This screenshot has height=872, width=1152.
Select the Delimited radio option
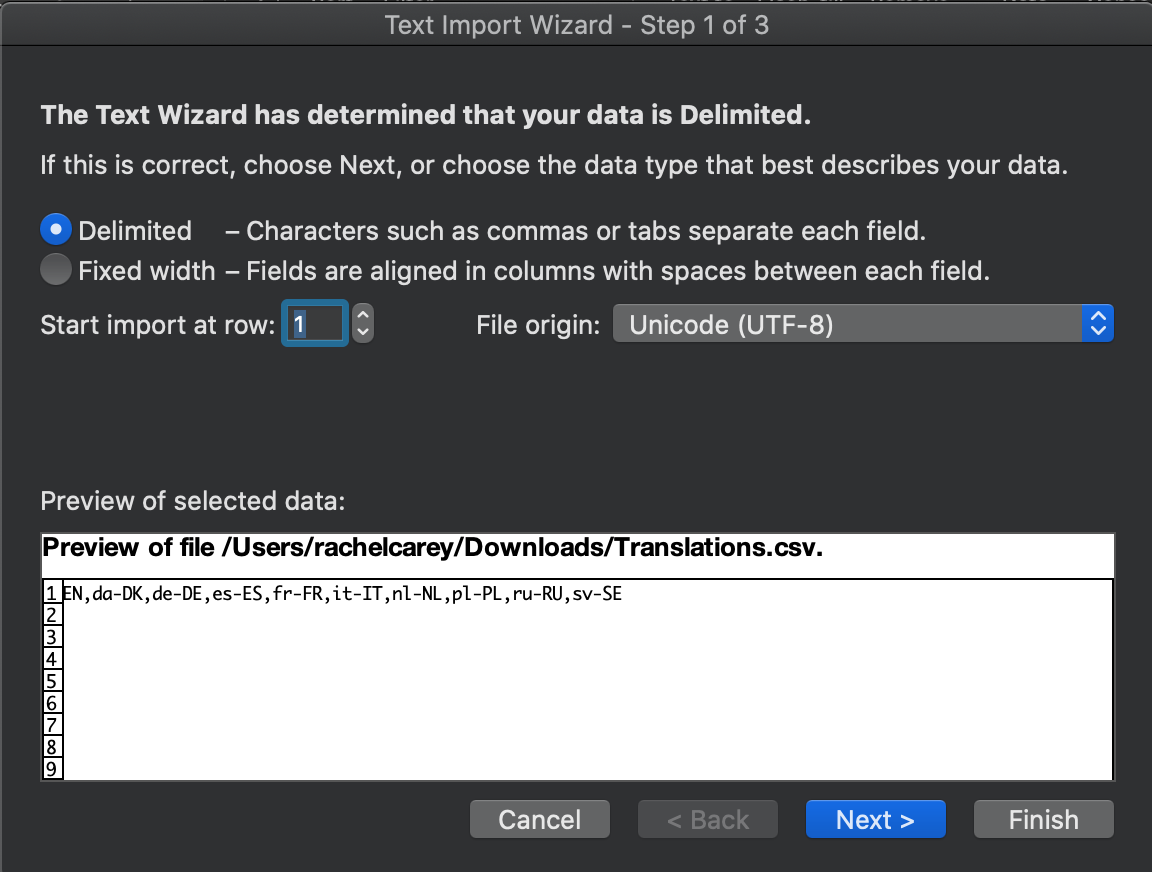click(x=56, y=229)
